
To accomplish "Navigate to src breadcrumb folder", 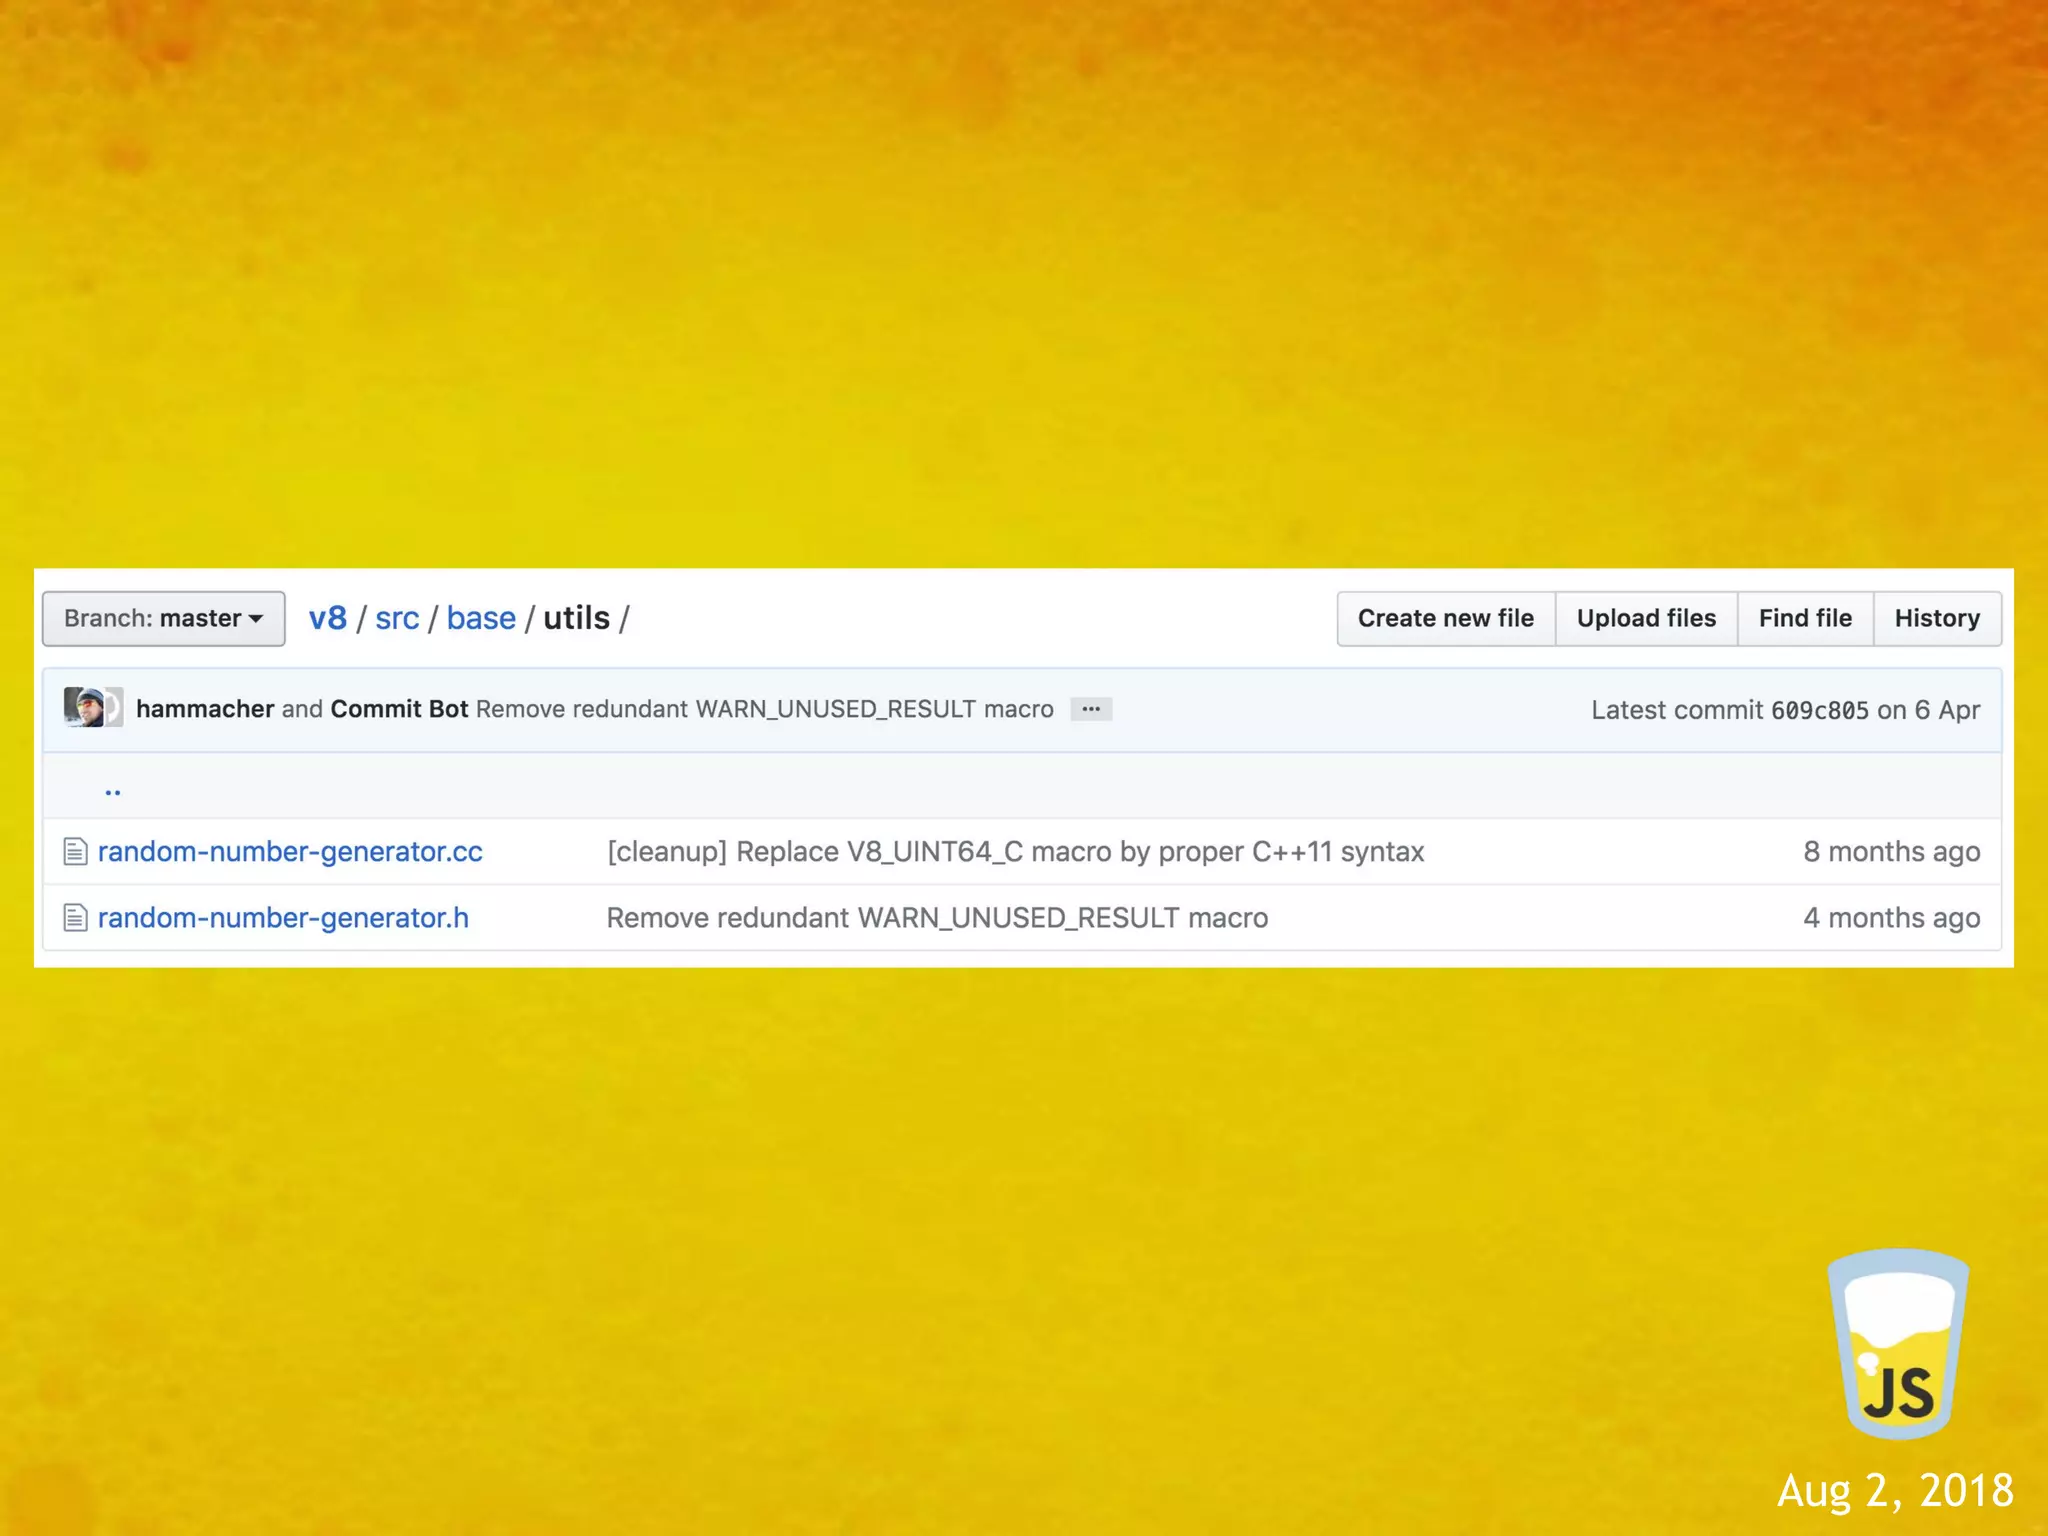I will (x=397, y=618).
